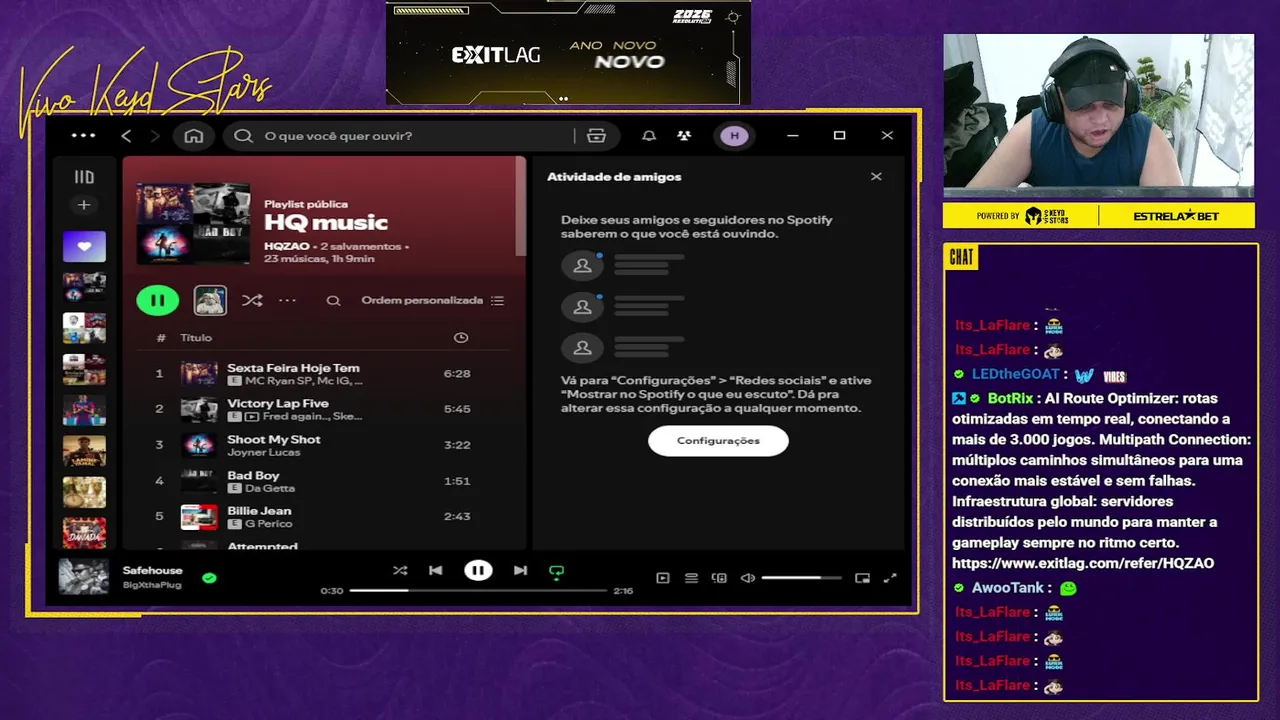Click the ExitLag banner above Spotify

click(568, 52)
